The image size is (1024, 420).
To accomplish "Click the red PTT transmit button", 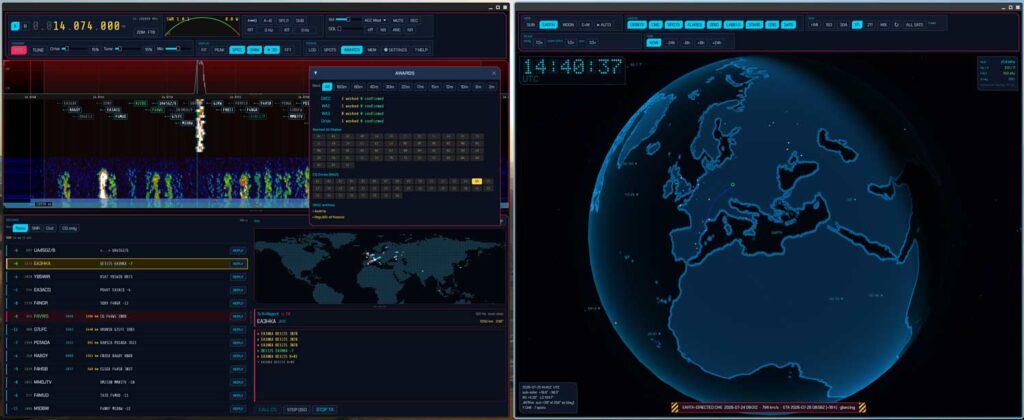I will click(x=19, y=50).
